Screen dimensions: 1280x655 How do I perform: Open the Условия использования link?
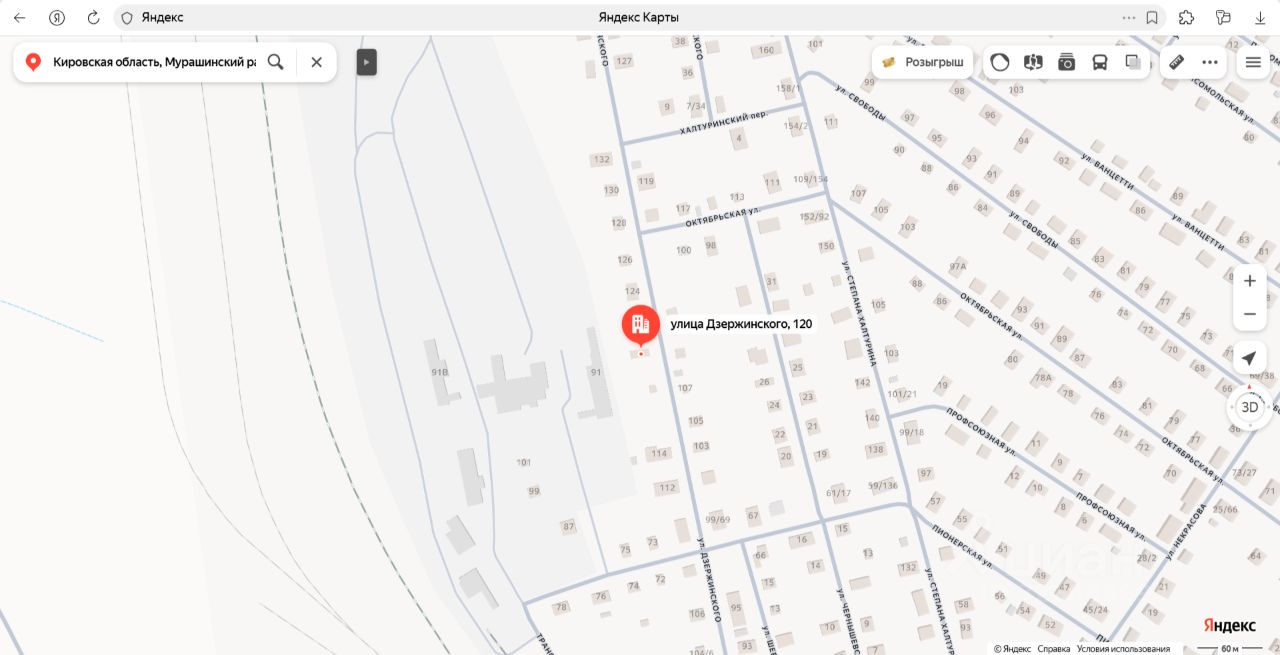pyautogui.click(x=1123, y=649)
